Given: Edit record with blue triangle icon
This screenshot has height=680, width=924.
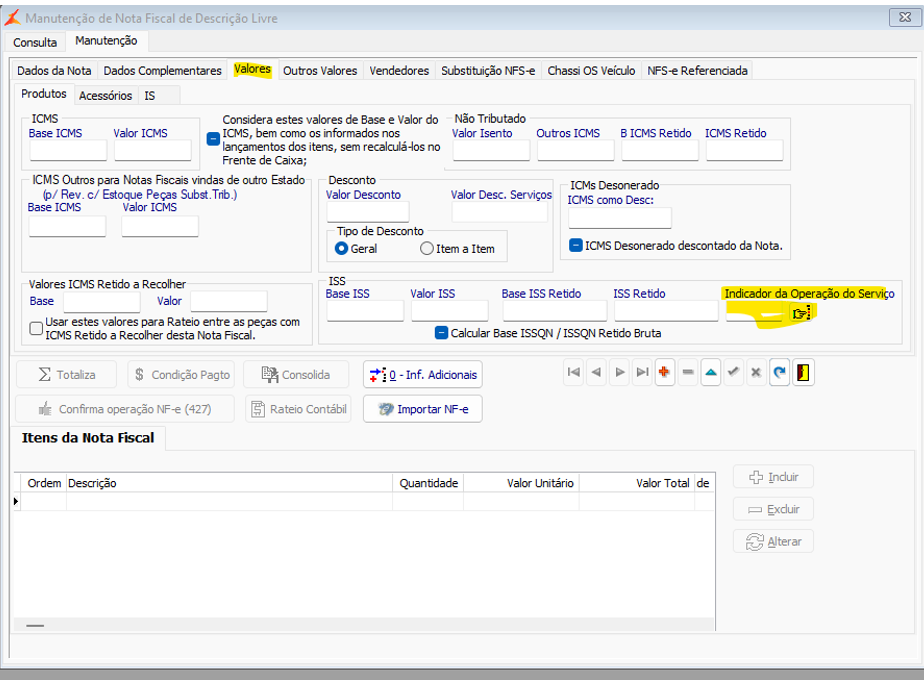Looking at the screenshot, I should (x=711, y=372).
